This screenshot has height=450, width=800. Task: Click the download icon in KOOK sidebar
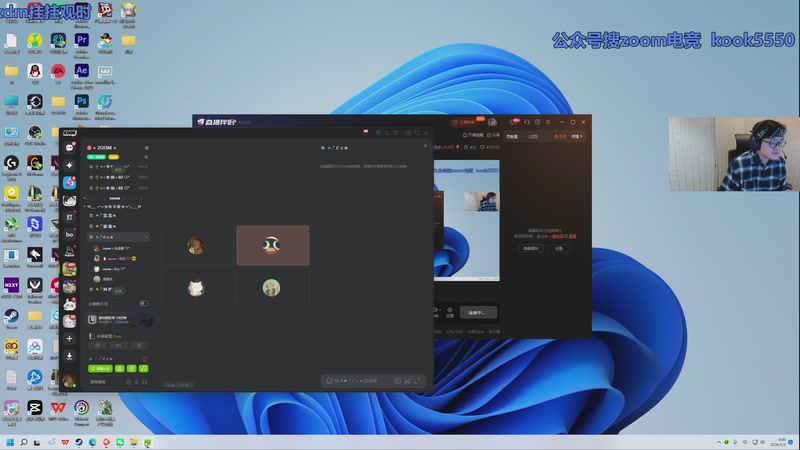click(x=70, y=355)
